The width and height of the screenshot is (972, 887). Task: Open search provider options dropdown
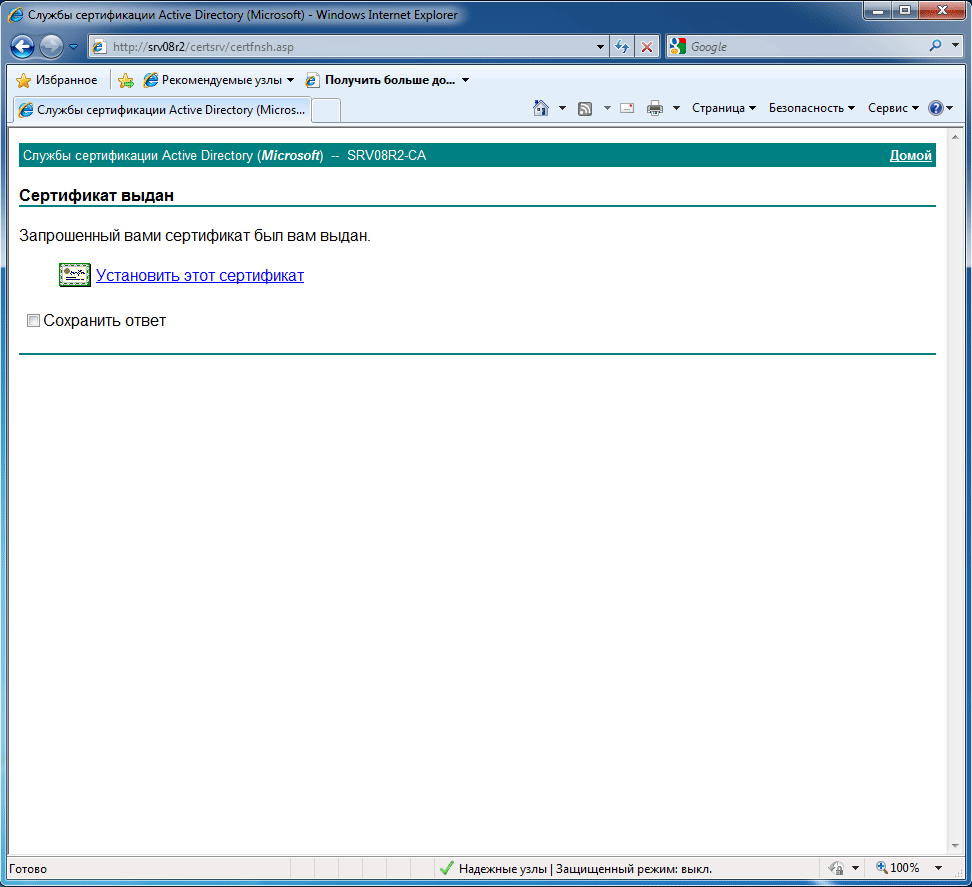coord(955,45)
